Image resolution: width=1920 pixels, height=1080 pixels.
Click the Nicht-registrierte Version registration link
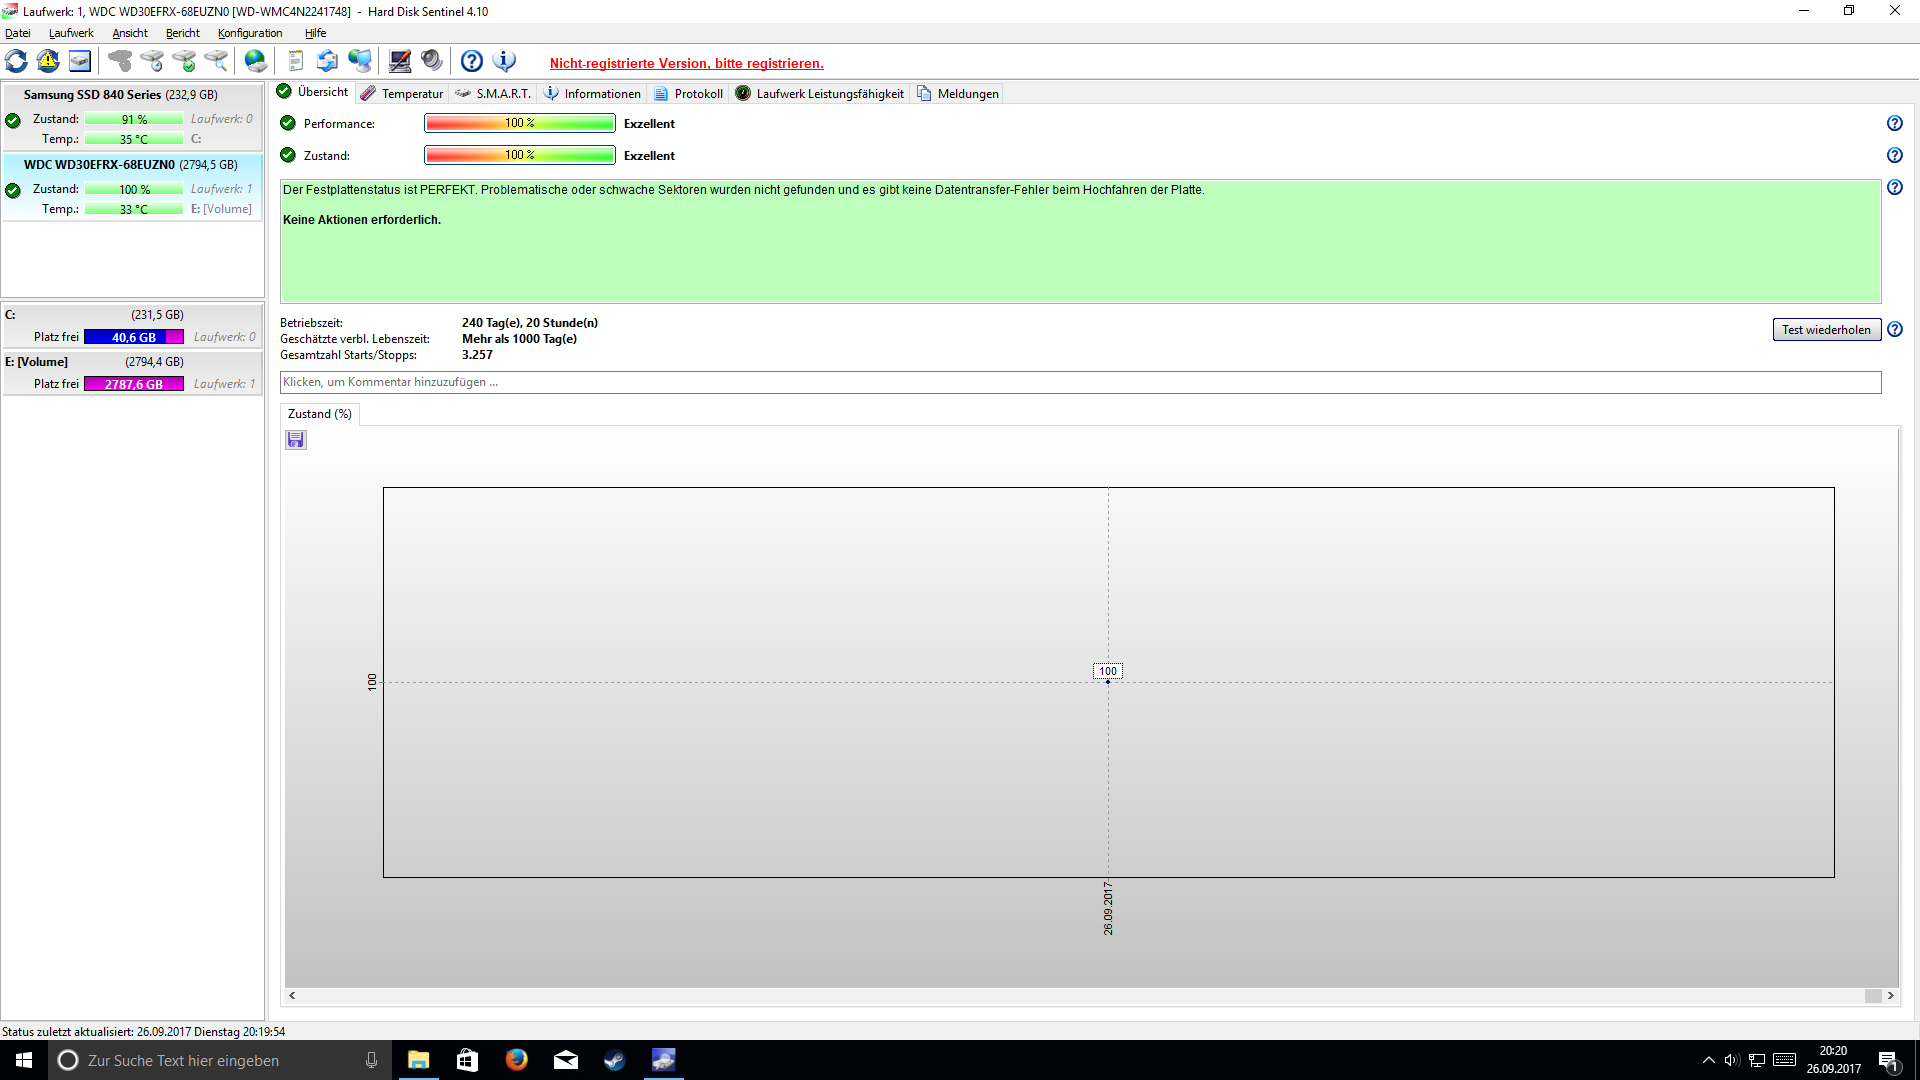click(x=686, y=63)
